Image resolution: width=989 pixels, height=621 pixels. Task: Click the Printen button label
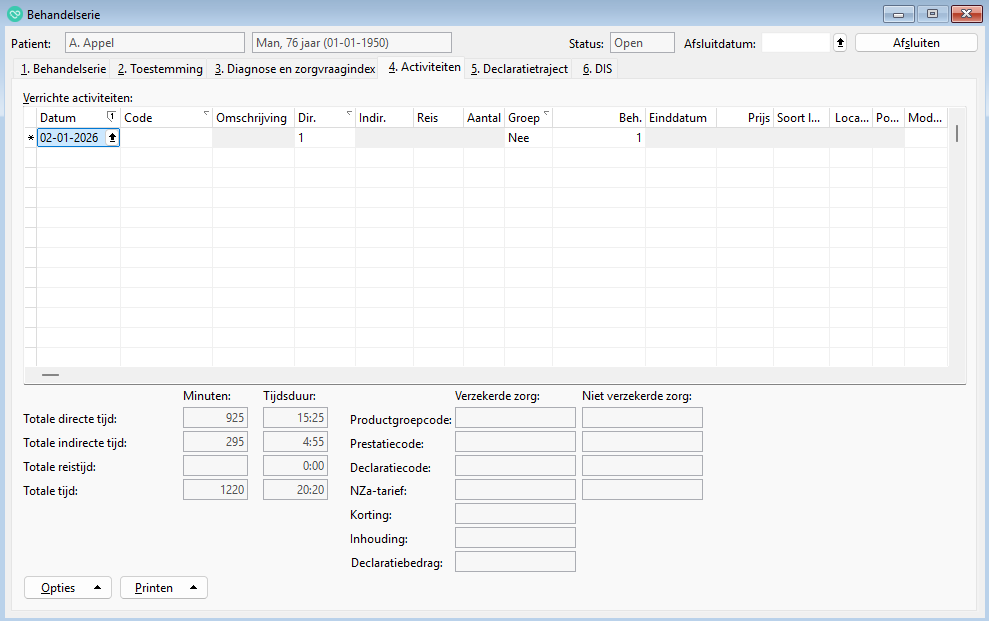tap(153, 588)
